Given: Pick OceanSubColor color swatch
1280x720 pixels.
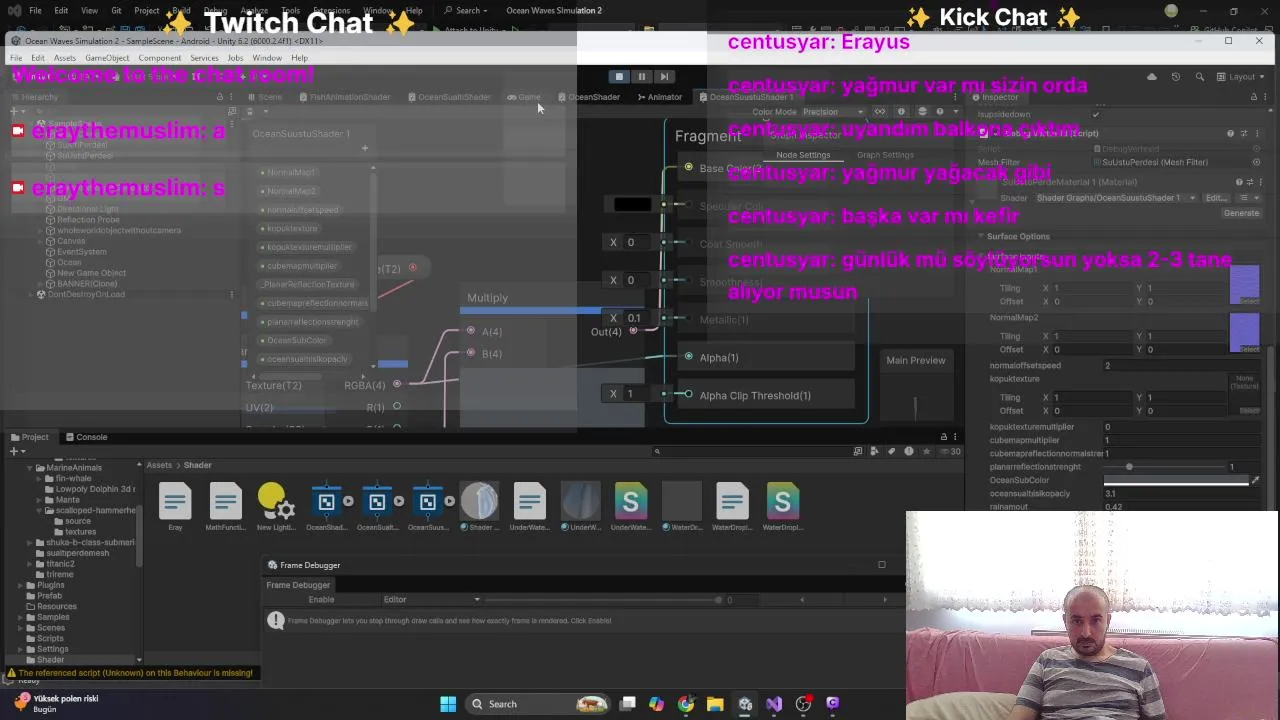Looking at the screenshot, I should coord(1176,481).
